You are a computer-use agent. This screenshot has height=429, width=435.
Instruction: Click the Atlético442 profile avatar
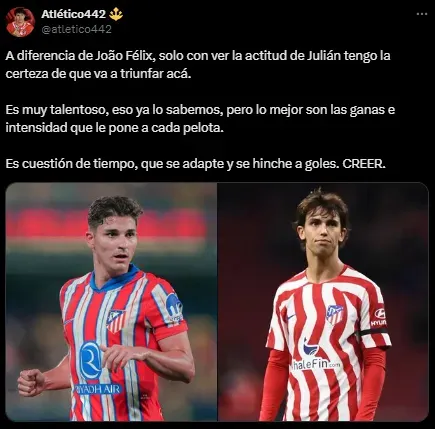pyautogui.click(x=20, y=22)
